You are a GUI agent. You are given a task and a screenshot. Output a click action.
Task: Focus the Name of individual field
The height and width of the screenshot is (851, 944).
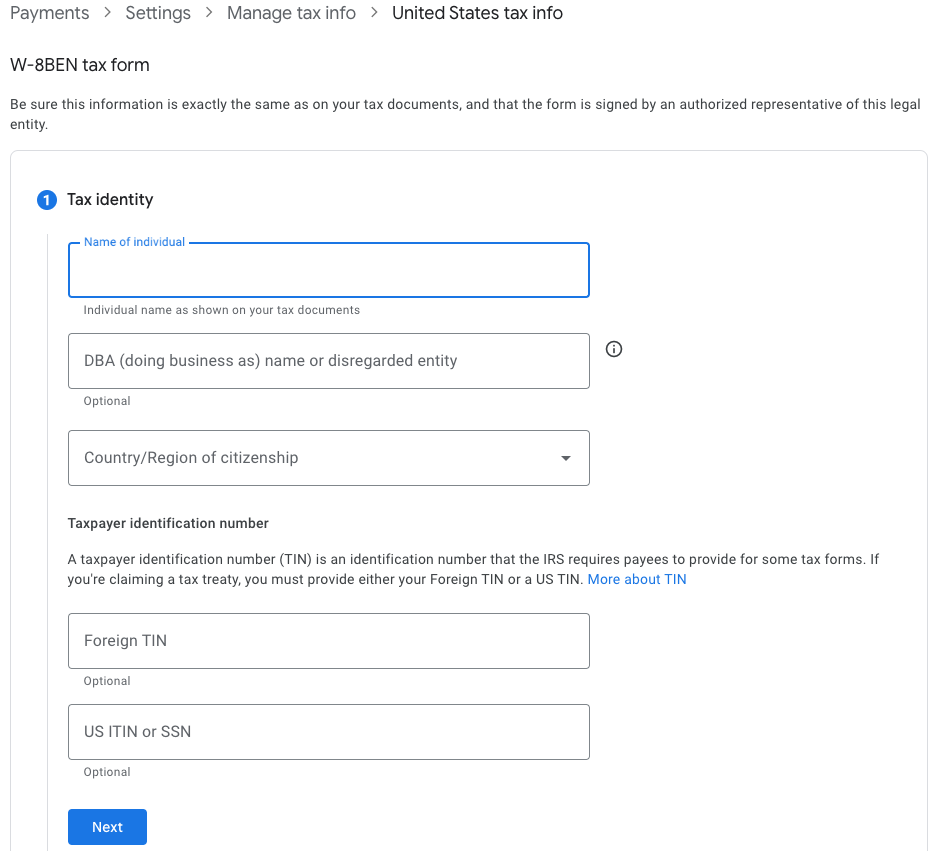(x=329, y=270)
